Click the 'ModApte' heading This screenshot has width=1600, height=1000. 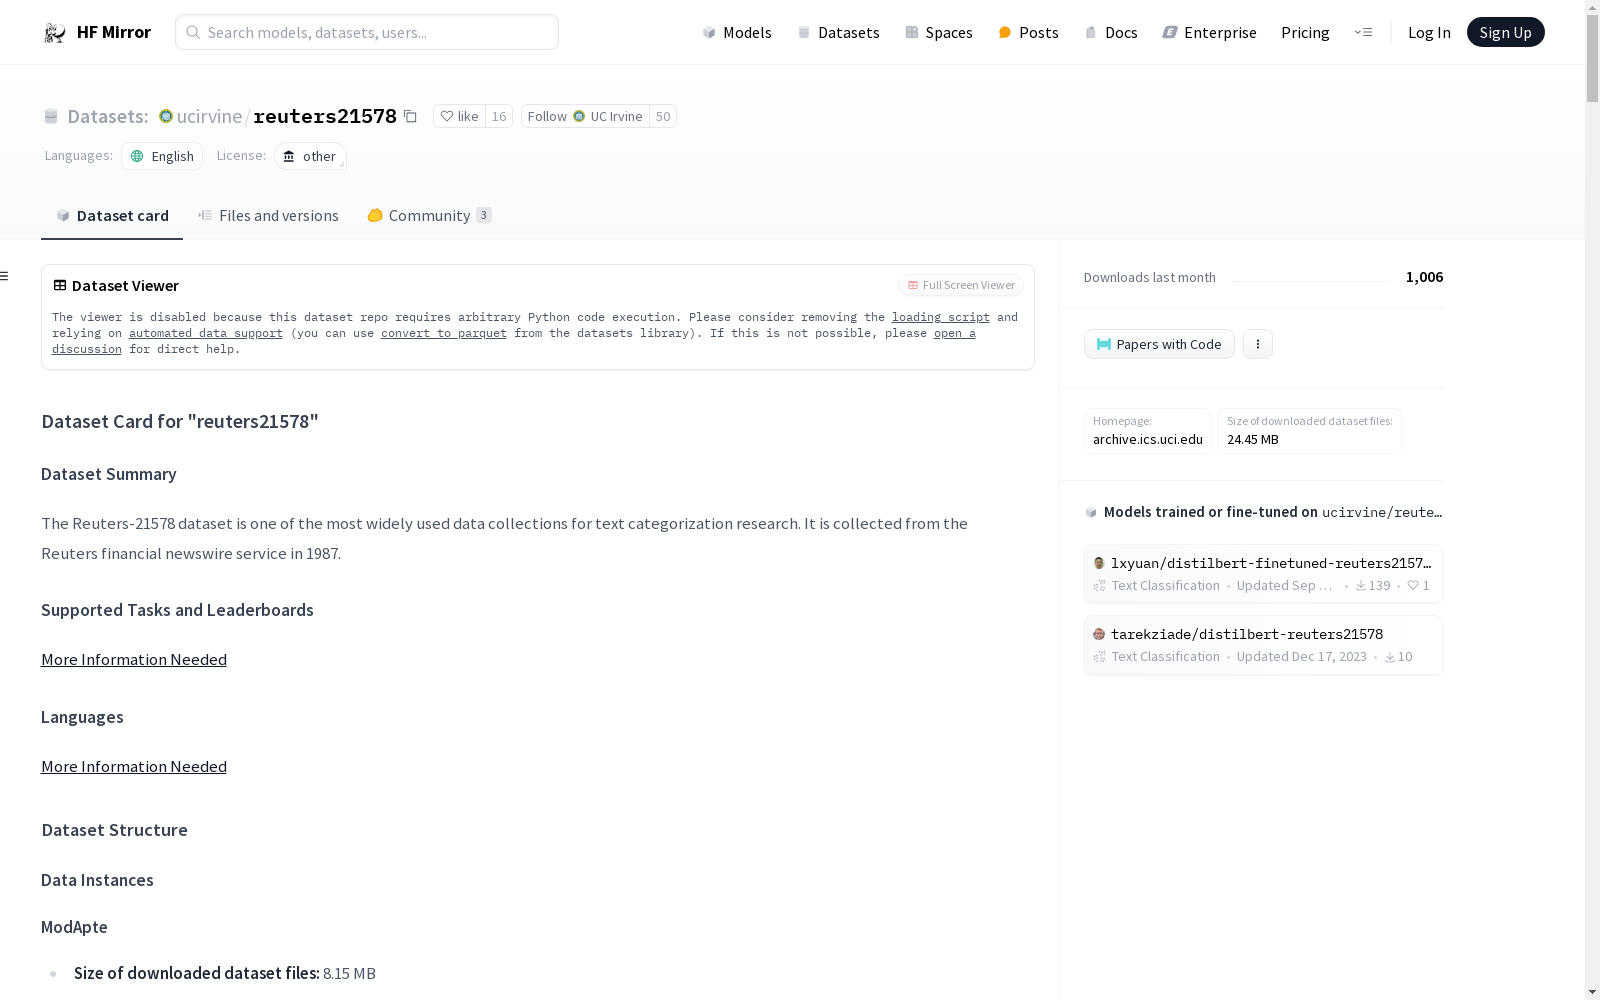tap(74, 927)
